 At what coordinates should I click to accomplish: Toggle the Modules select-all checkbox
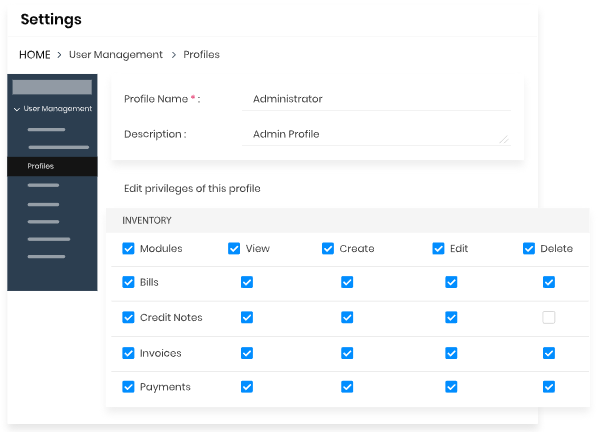pyautogui.click(x=128, y=248)
